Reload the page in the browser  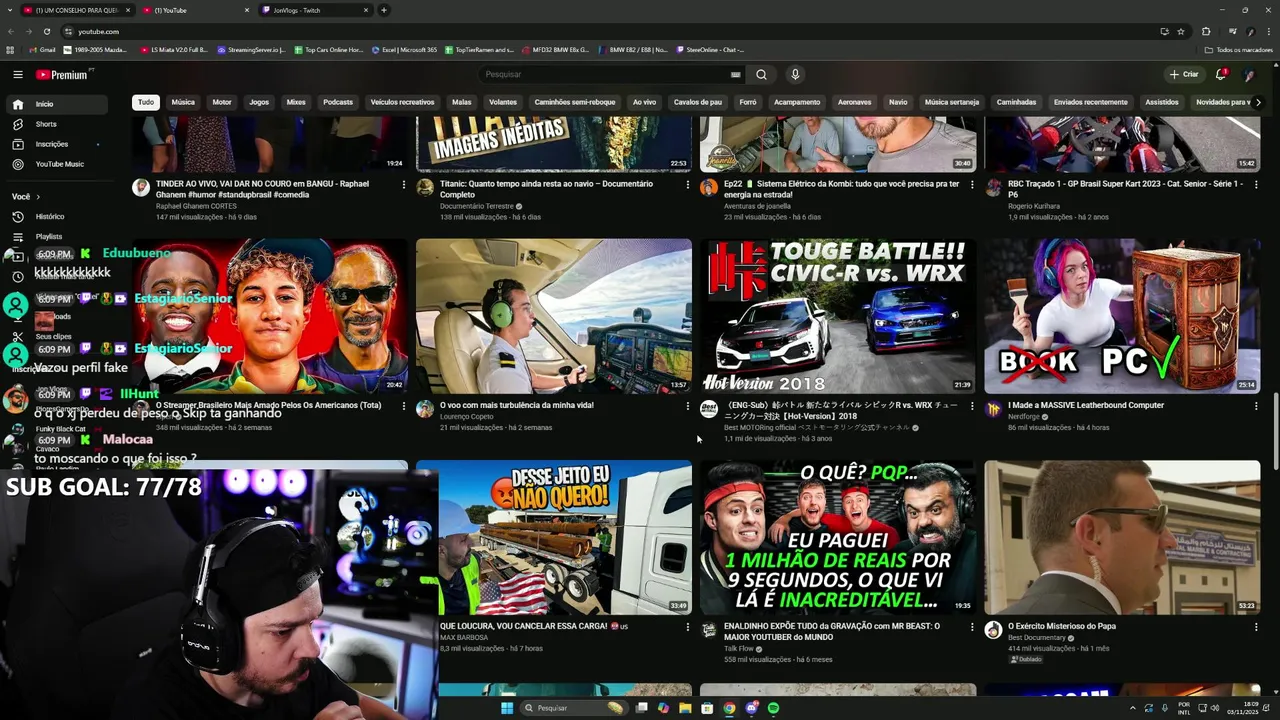(46, 31)
